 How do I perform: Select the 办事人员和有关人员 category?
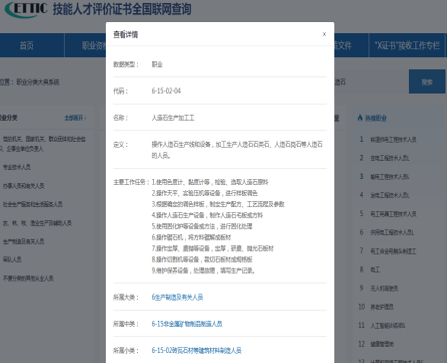point(23,186)
